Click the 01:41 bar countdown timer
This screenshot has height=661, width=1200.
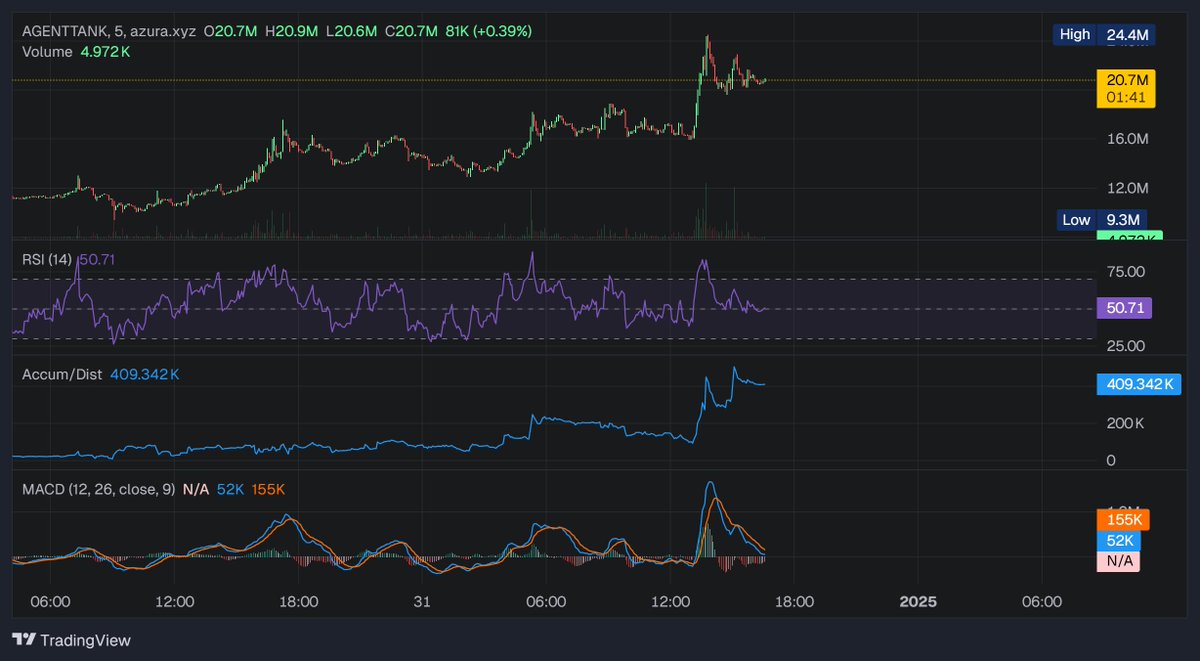tap(1126, 97)
